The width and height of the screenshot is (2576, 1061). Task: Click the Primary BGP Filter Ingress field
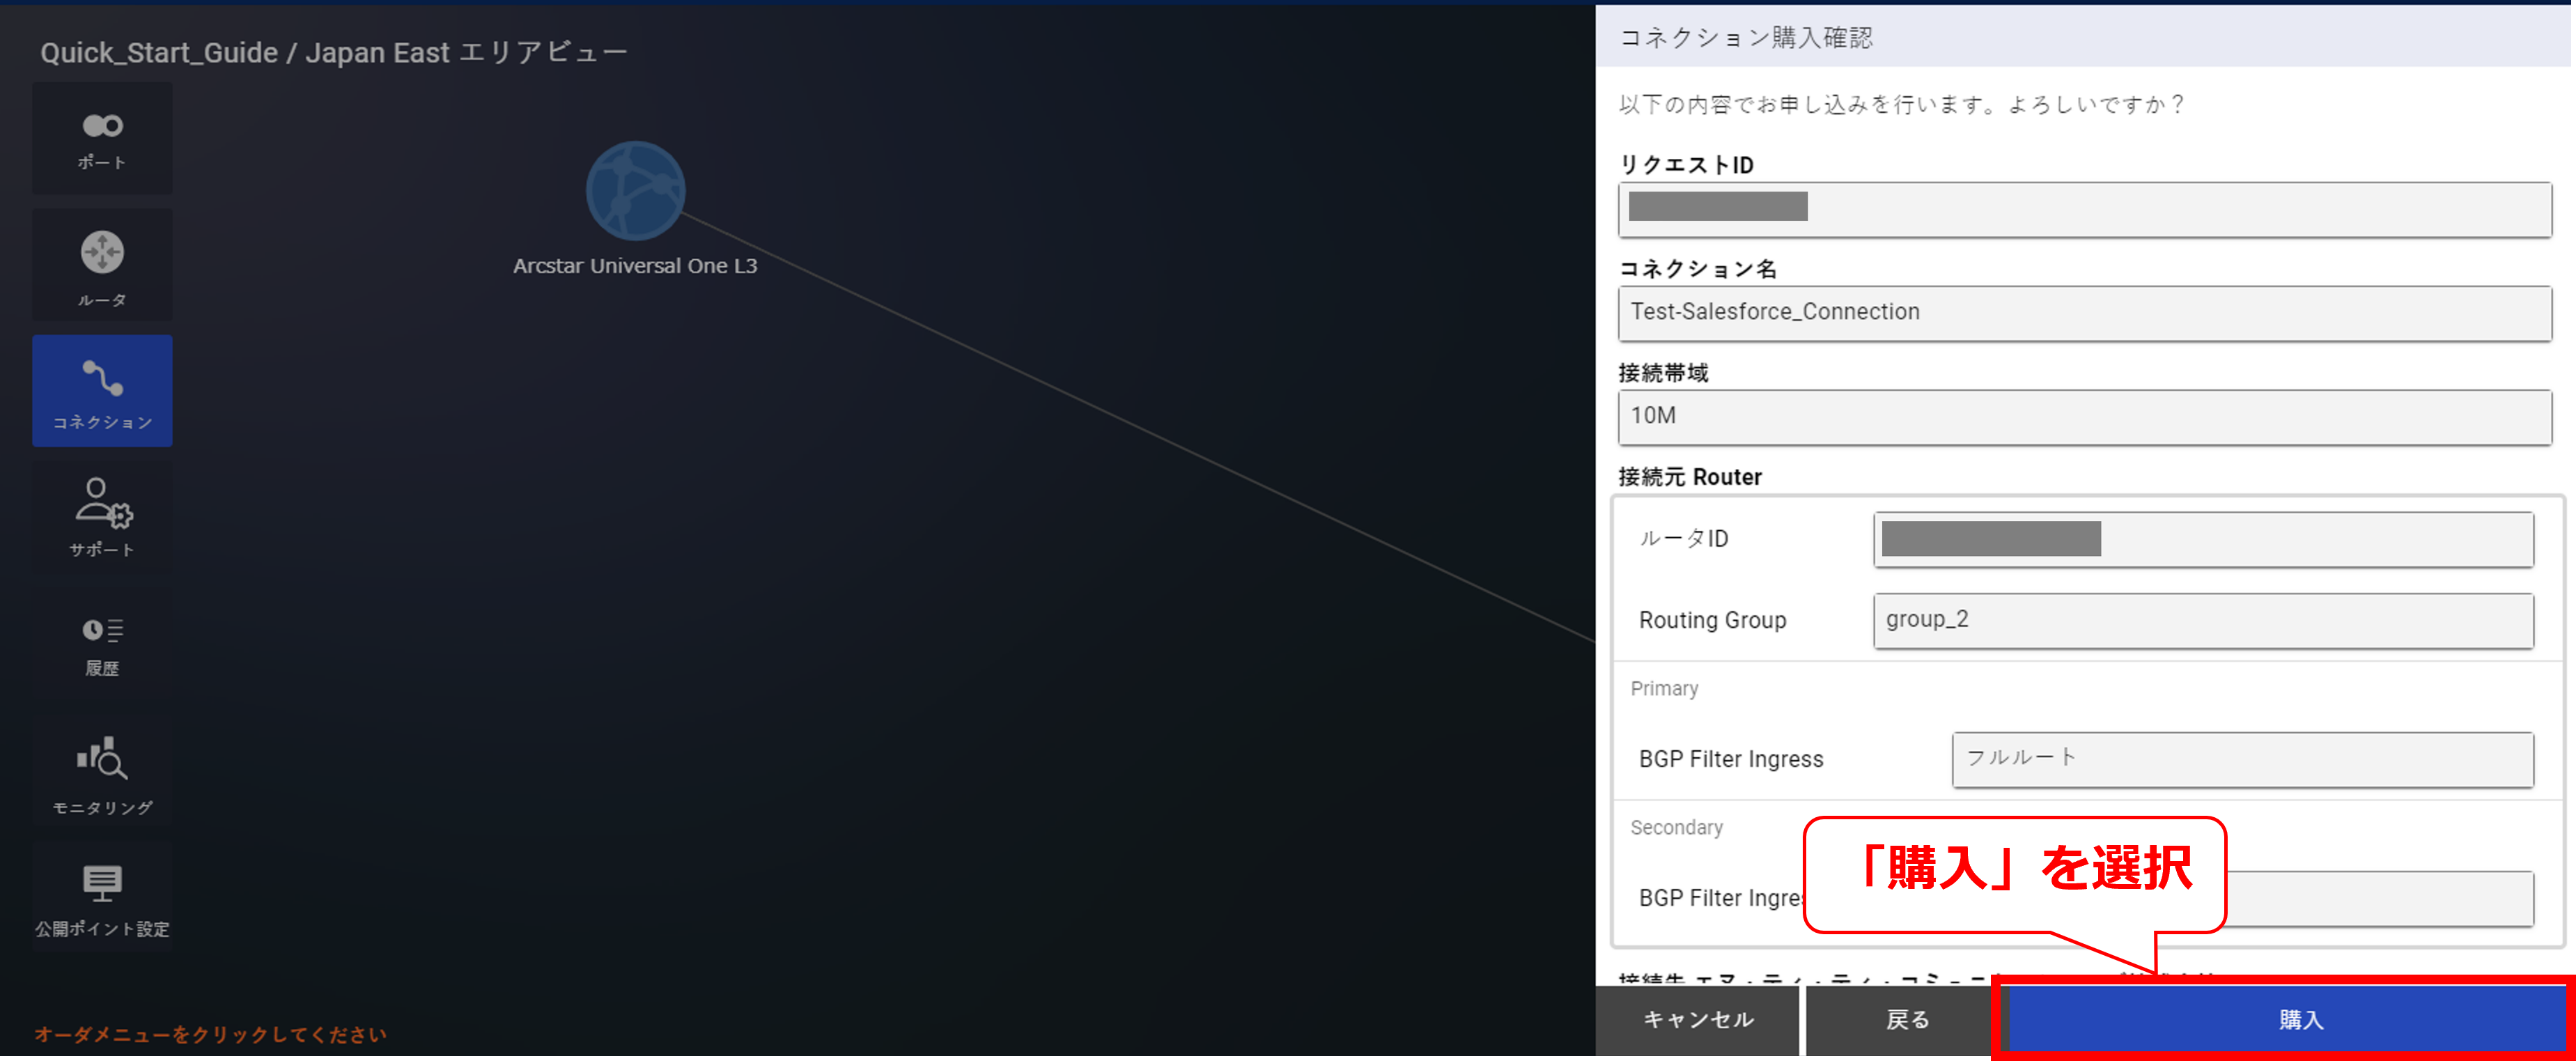pos(2243,759)
